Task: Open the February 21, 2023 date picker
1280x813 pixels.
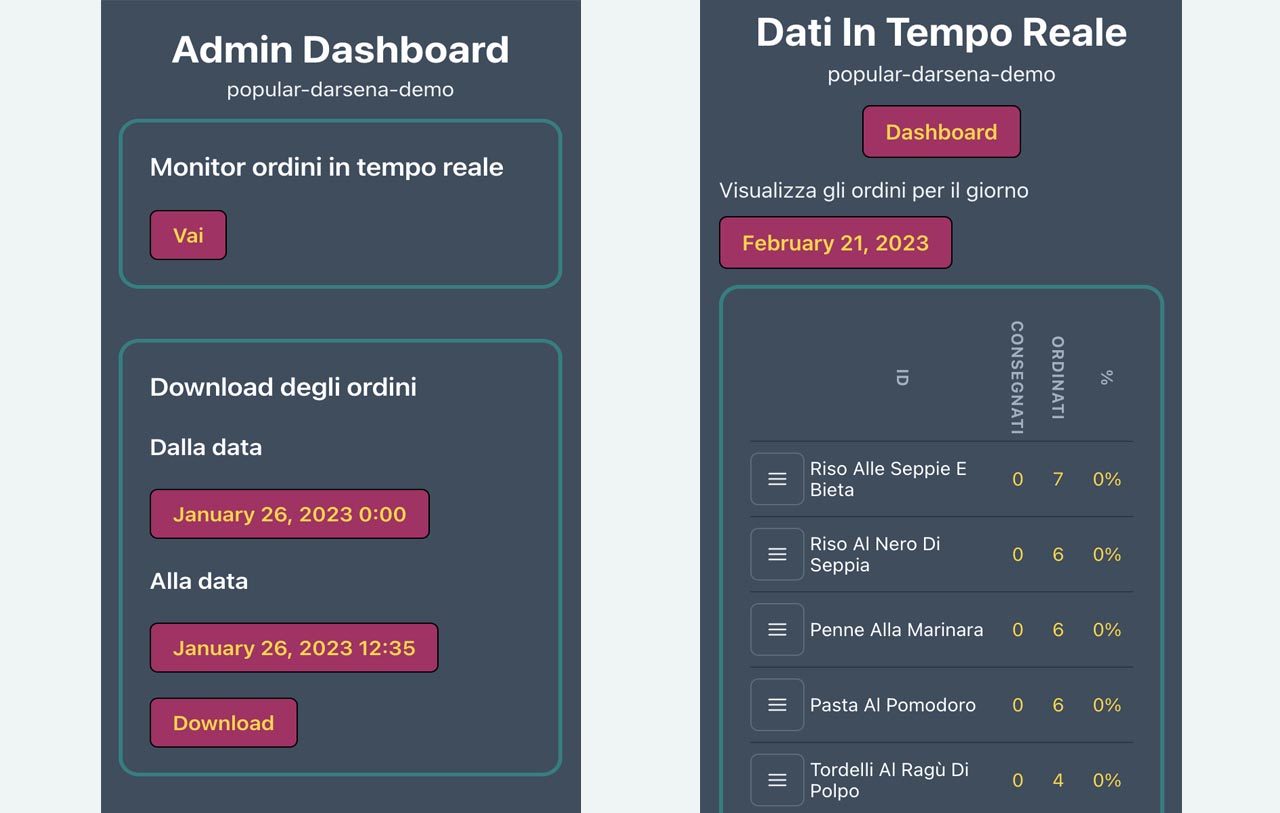Action: [835, 243]
